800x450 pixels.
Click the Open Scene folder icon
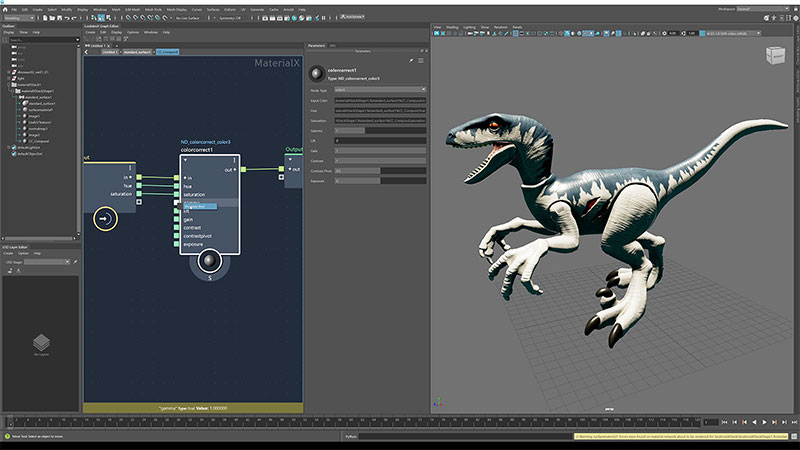pyautogui.click(x=52, y=18)
